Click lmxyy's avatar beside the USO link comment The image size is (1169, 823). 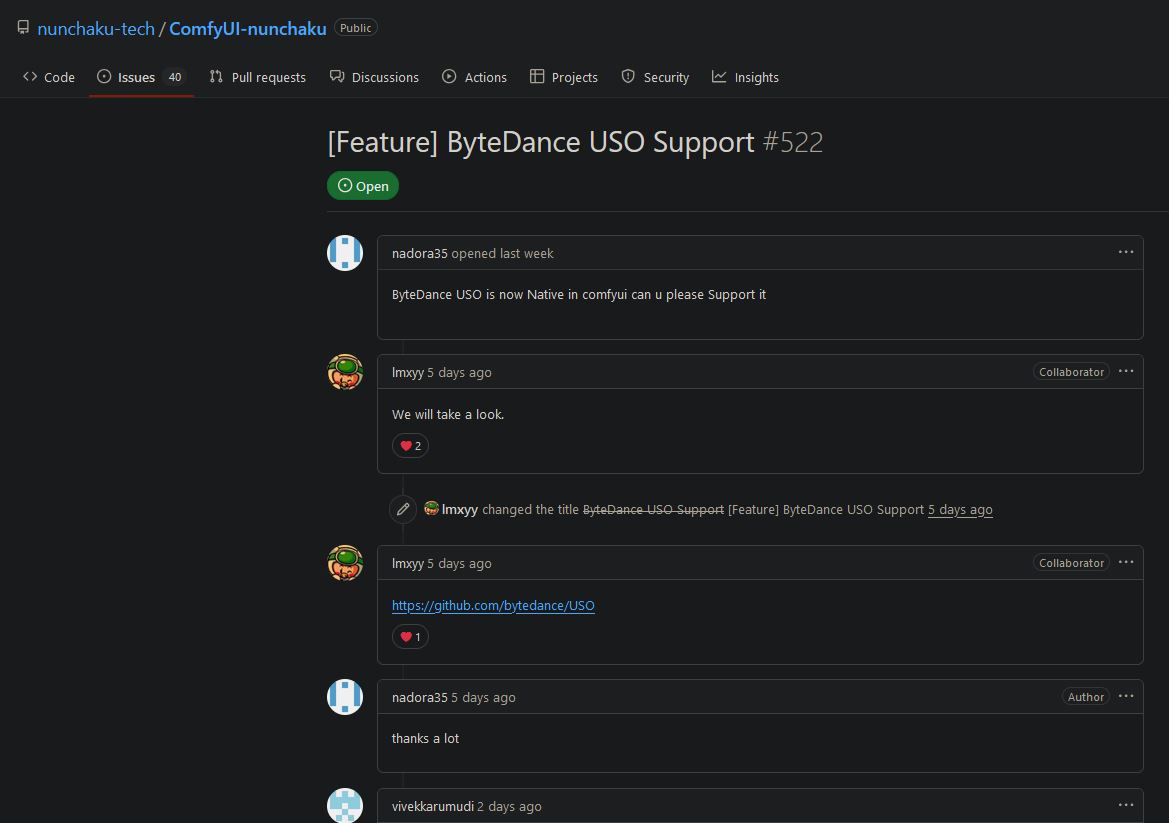point(345,563)
